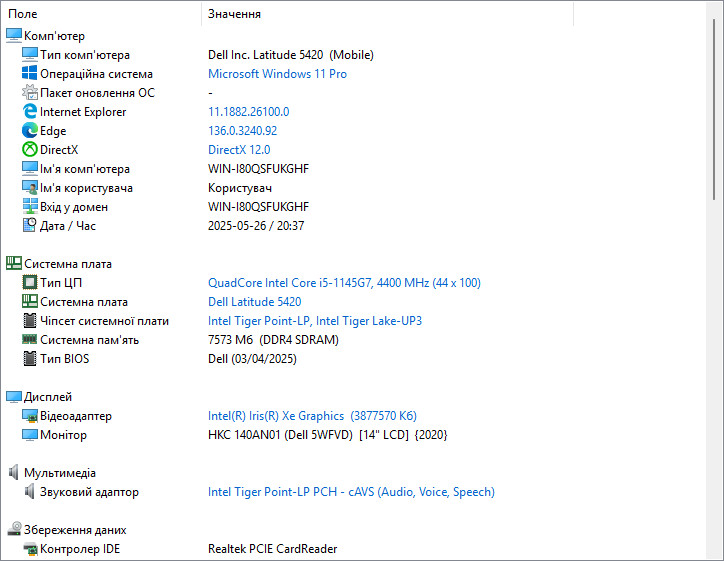This screenshot has height=561, width=724.
Task: Click the DirectX Xbox-style icon
Action: [x=30, y=149]
